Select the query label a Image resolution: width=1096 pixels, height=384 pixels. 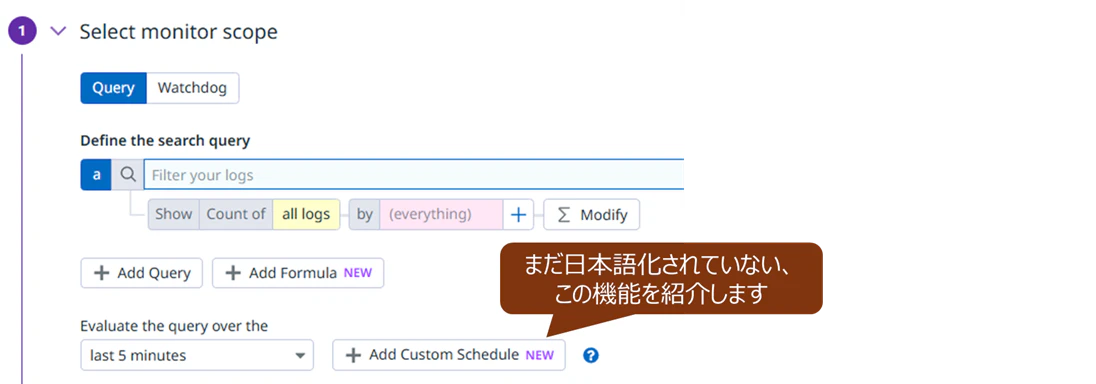tap(96, 174)
